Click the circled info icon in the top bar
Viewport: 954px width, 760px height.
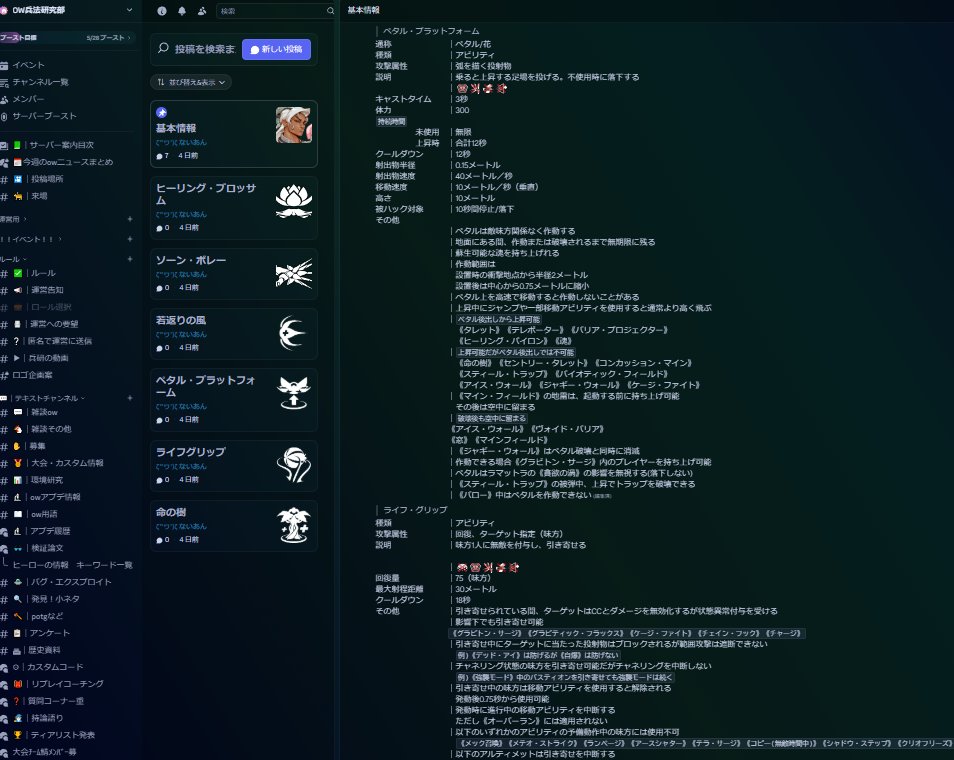tap(162, 11)
